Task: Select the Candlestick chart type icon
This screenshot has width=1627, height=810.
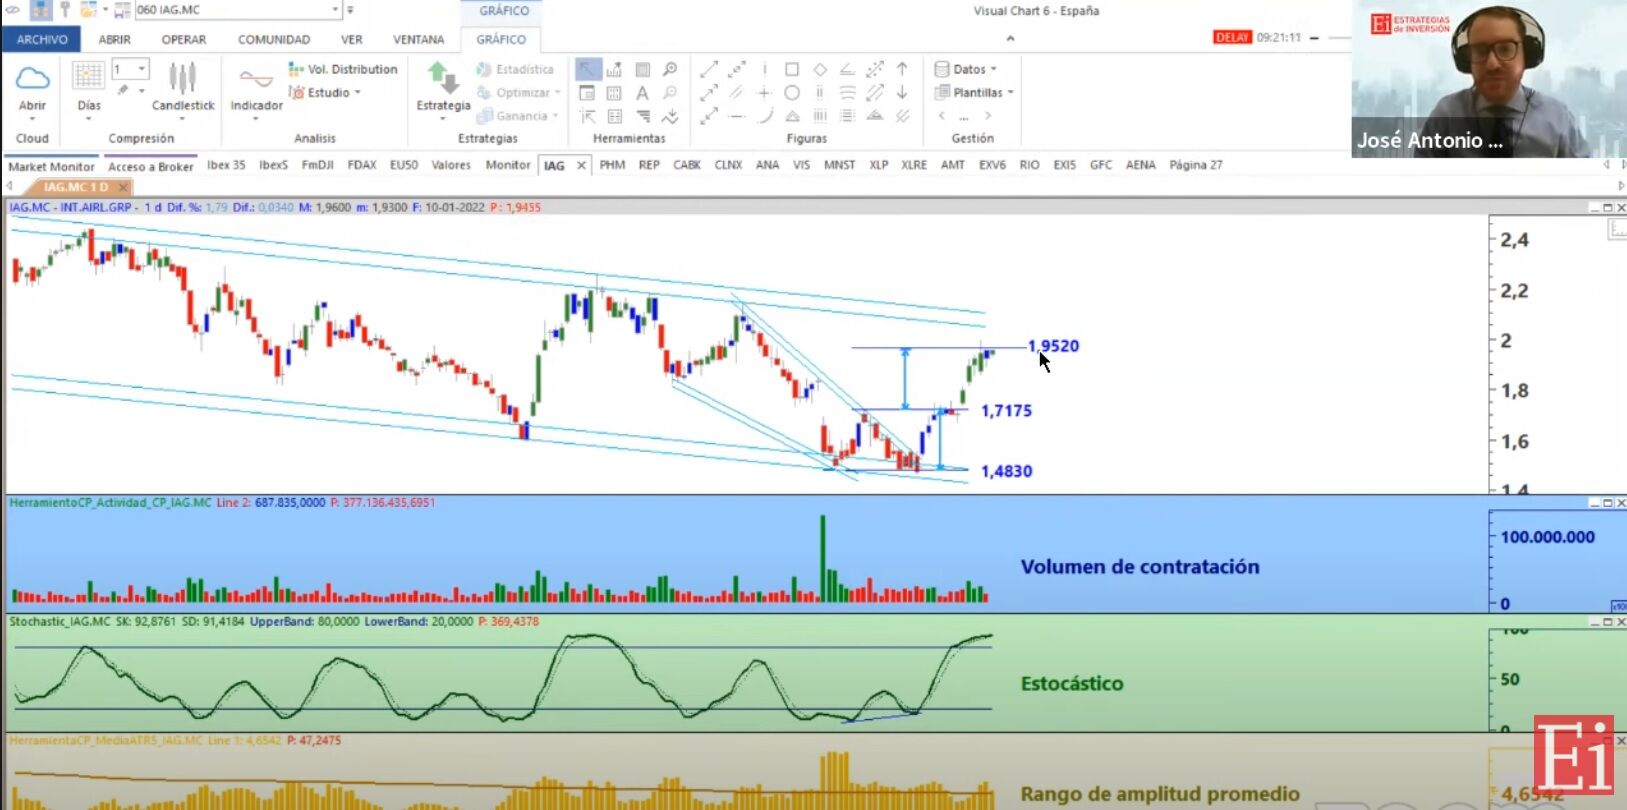Action: [x=182, y=78]
